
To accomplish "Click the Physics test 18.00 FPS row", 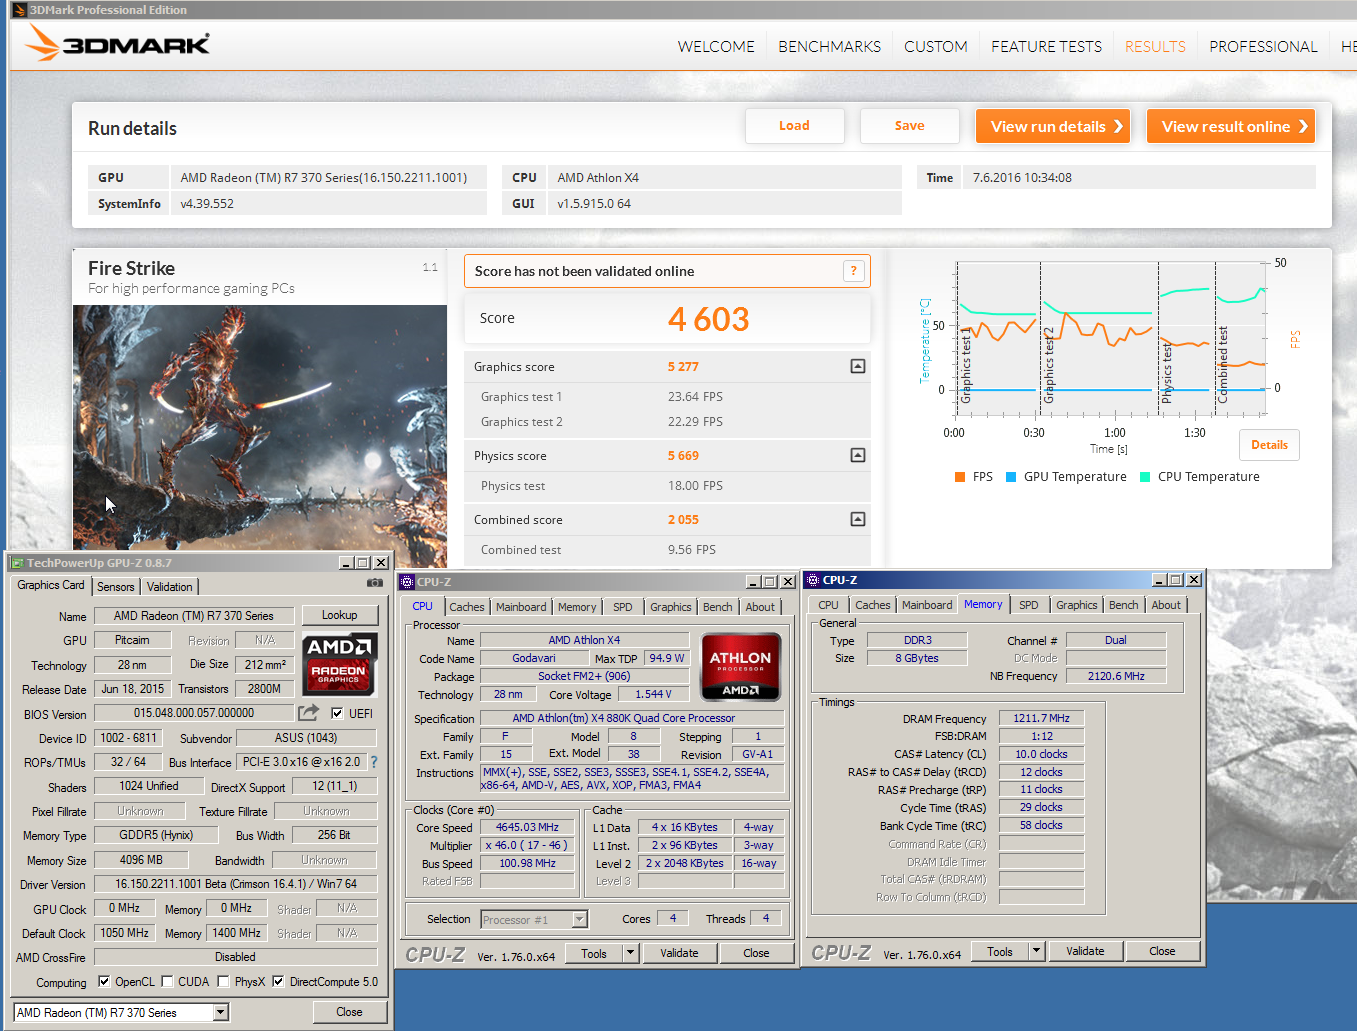I will coord(667,486).
